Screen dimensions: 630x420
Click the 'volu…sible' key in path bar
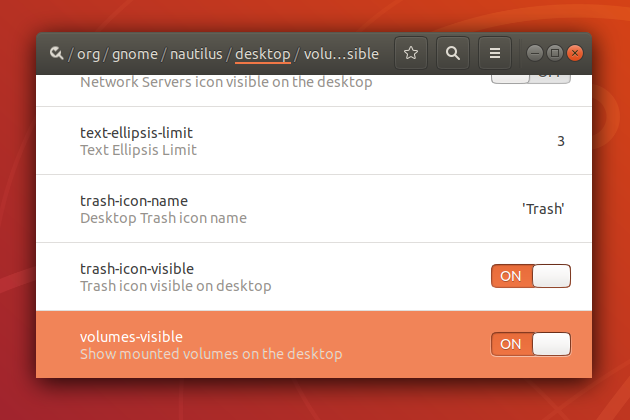coord(340,54)
